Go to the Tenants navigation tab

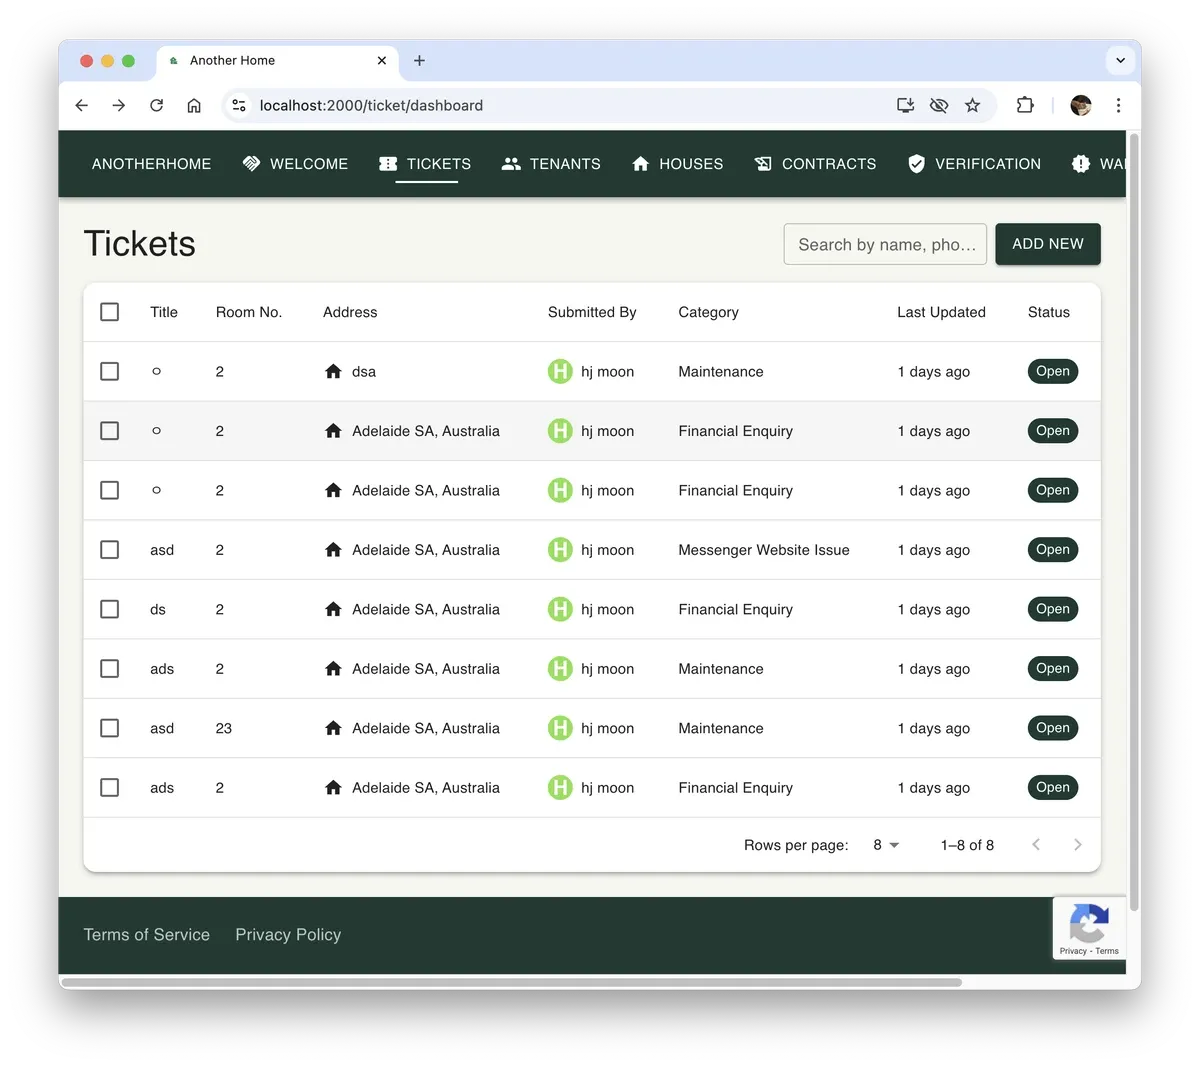(551, 164)
